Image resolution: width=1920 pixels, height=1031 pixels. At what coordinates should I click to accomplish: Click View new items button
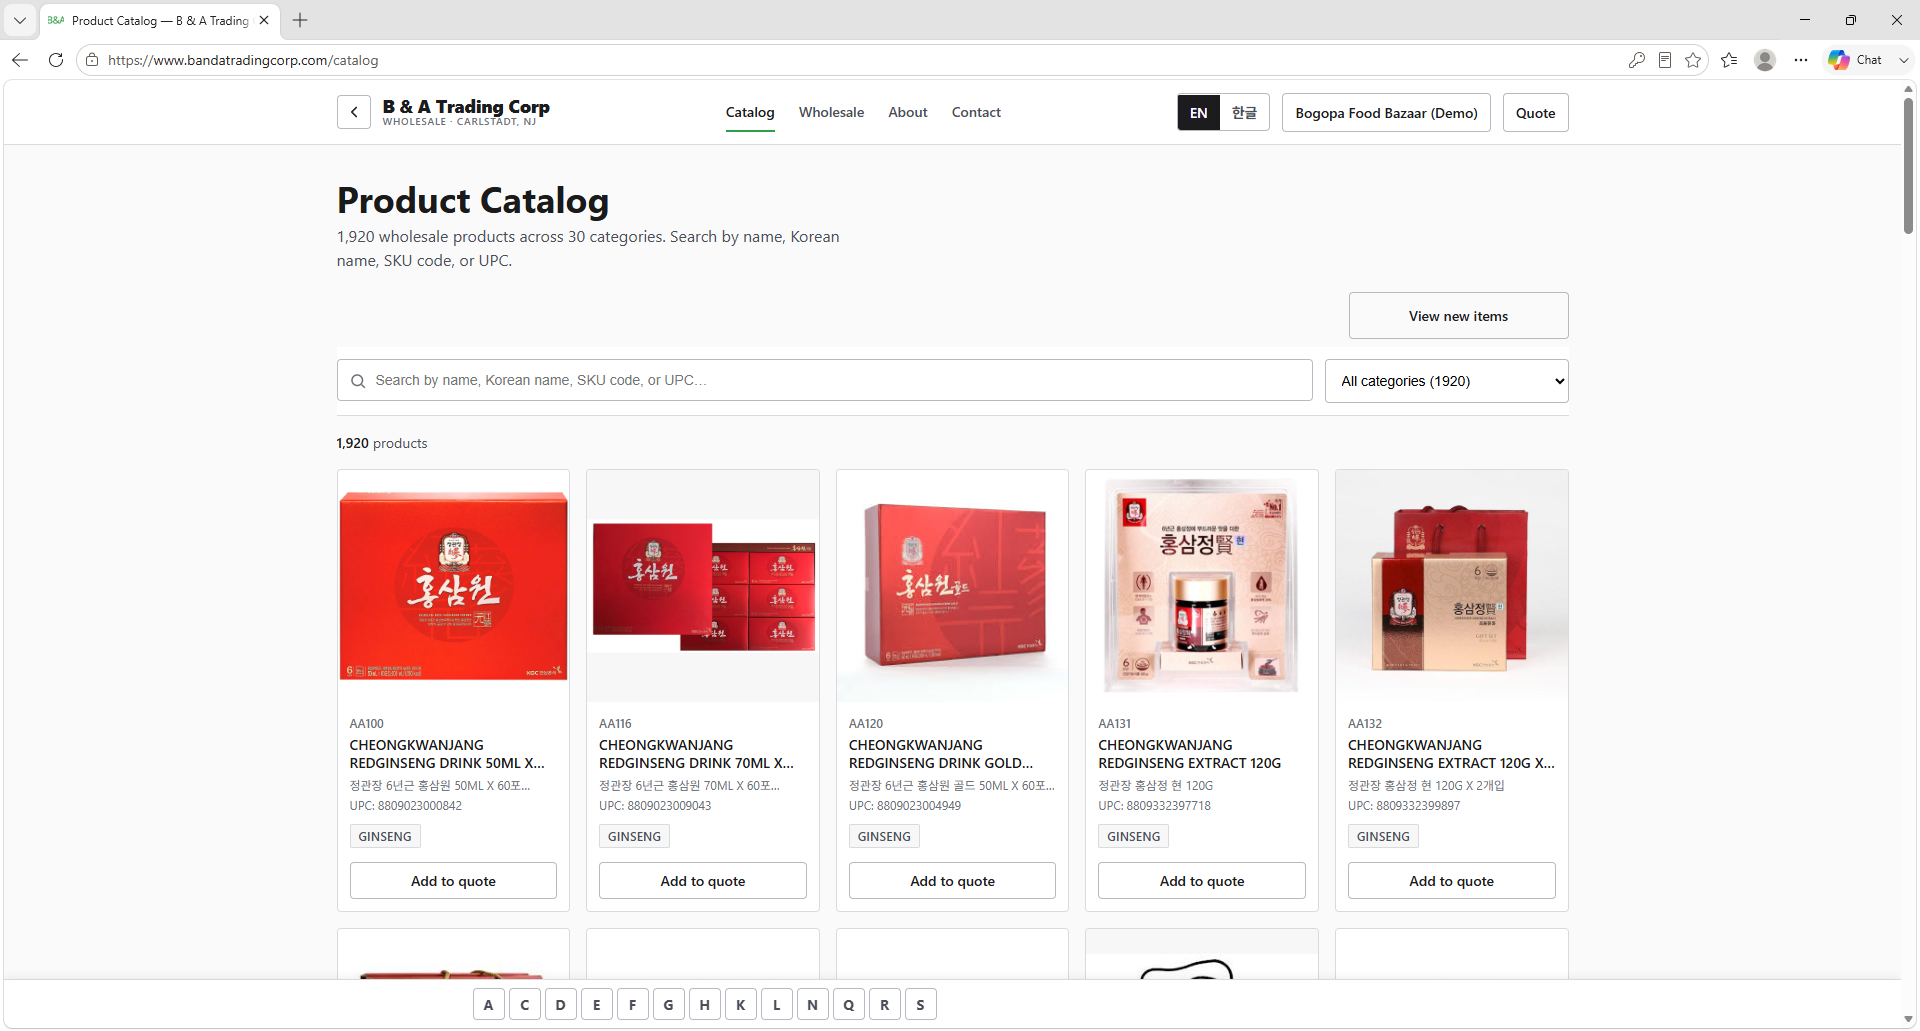pos(1458,316)
